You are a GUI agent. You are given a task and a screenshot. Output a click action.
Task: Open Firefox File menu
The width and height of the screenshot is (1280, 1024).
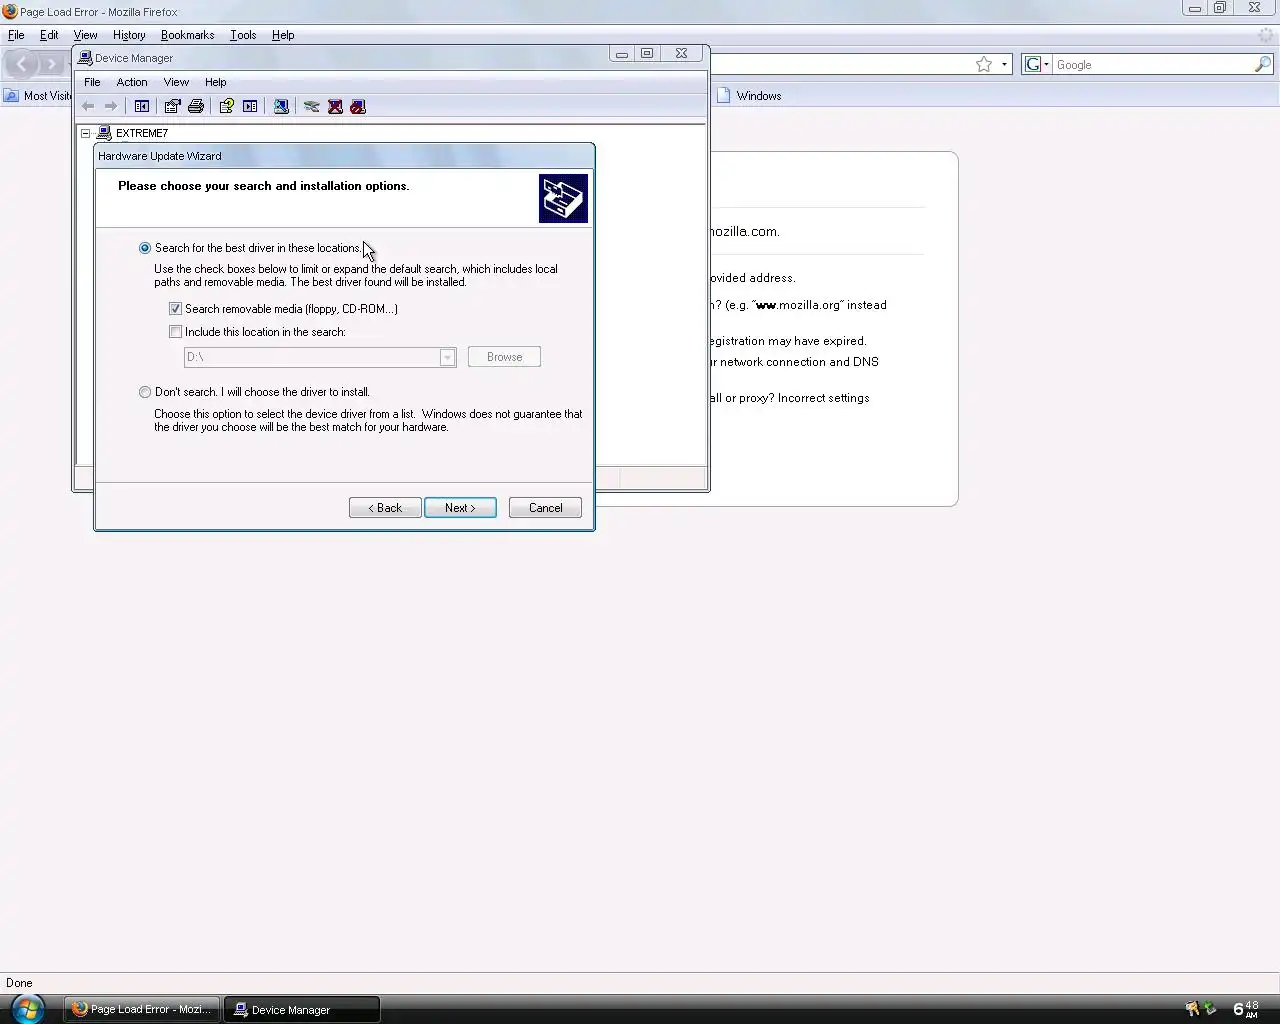click(x=16, y=35)
